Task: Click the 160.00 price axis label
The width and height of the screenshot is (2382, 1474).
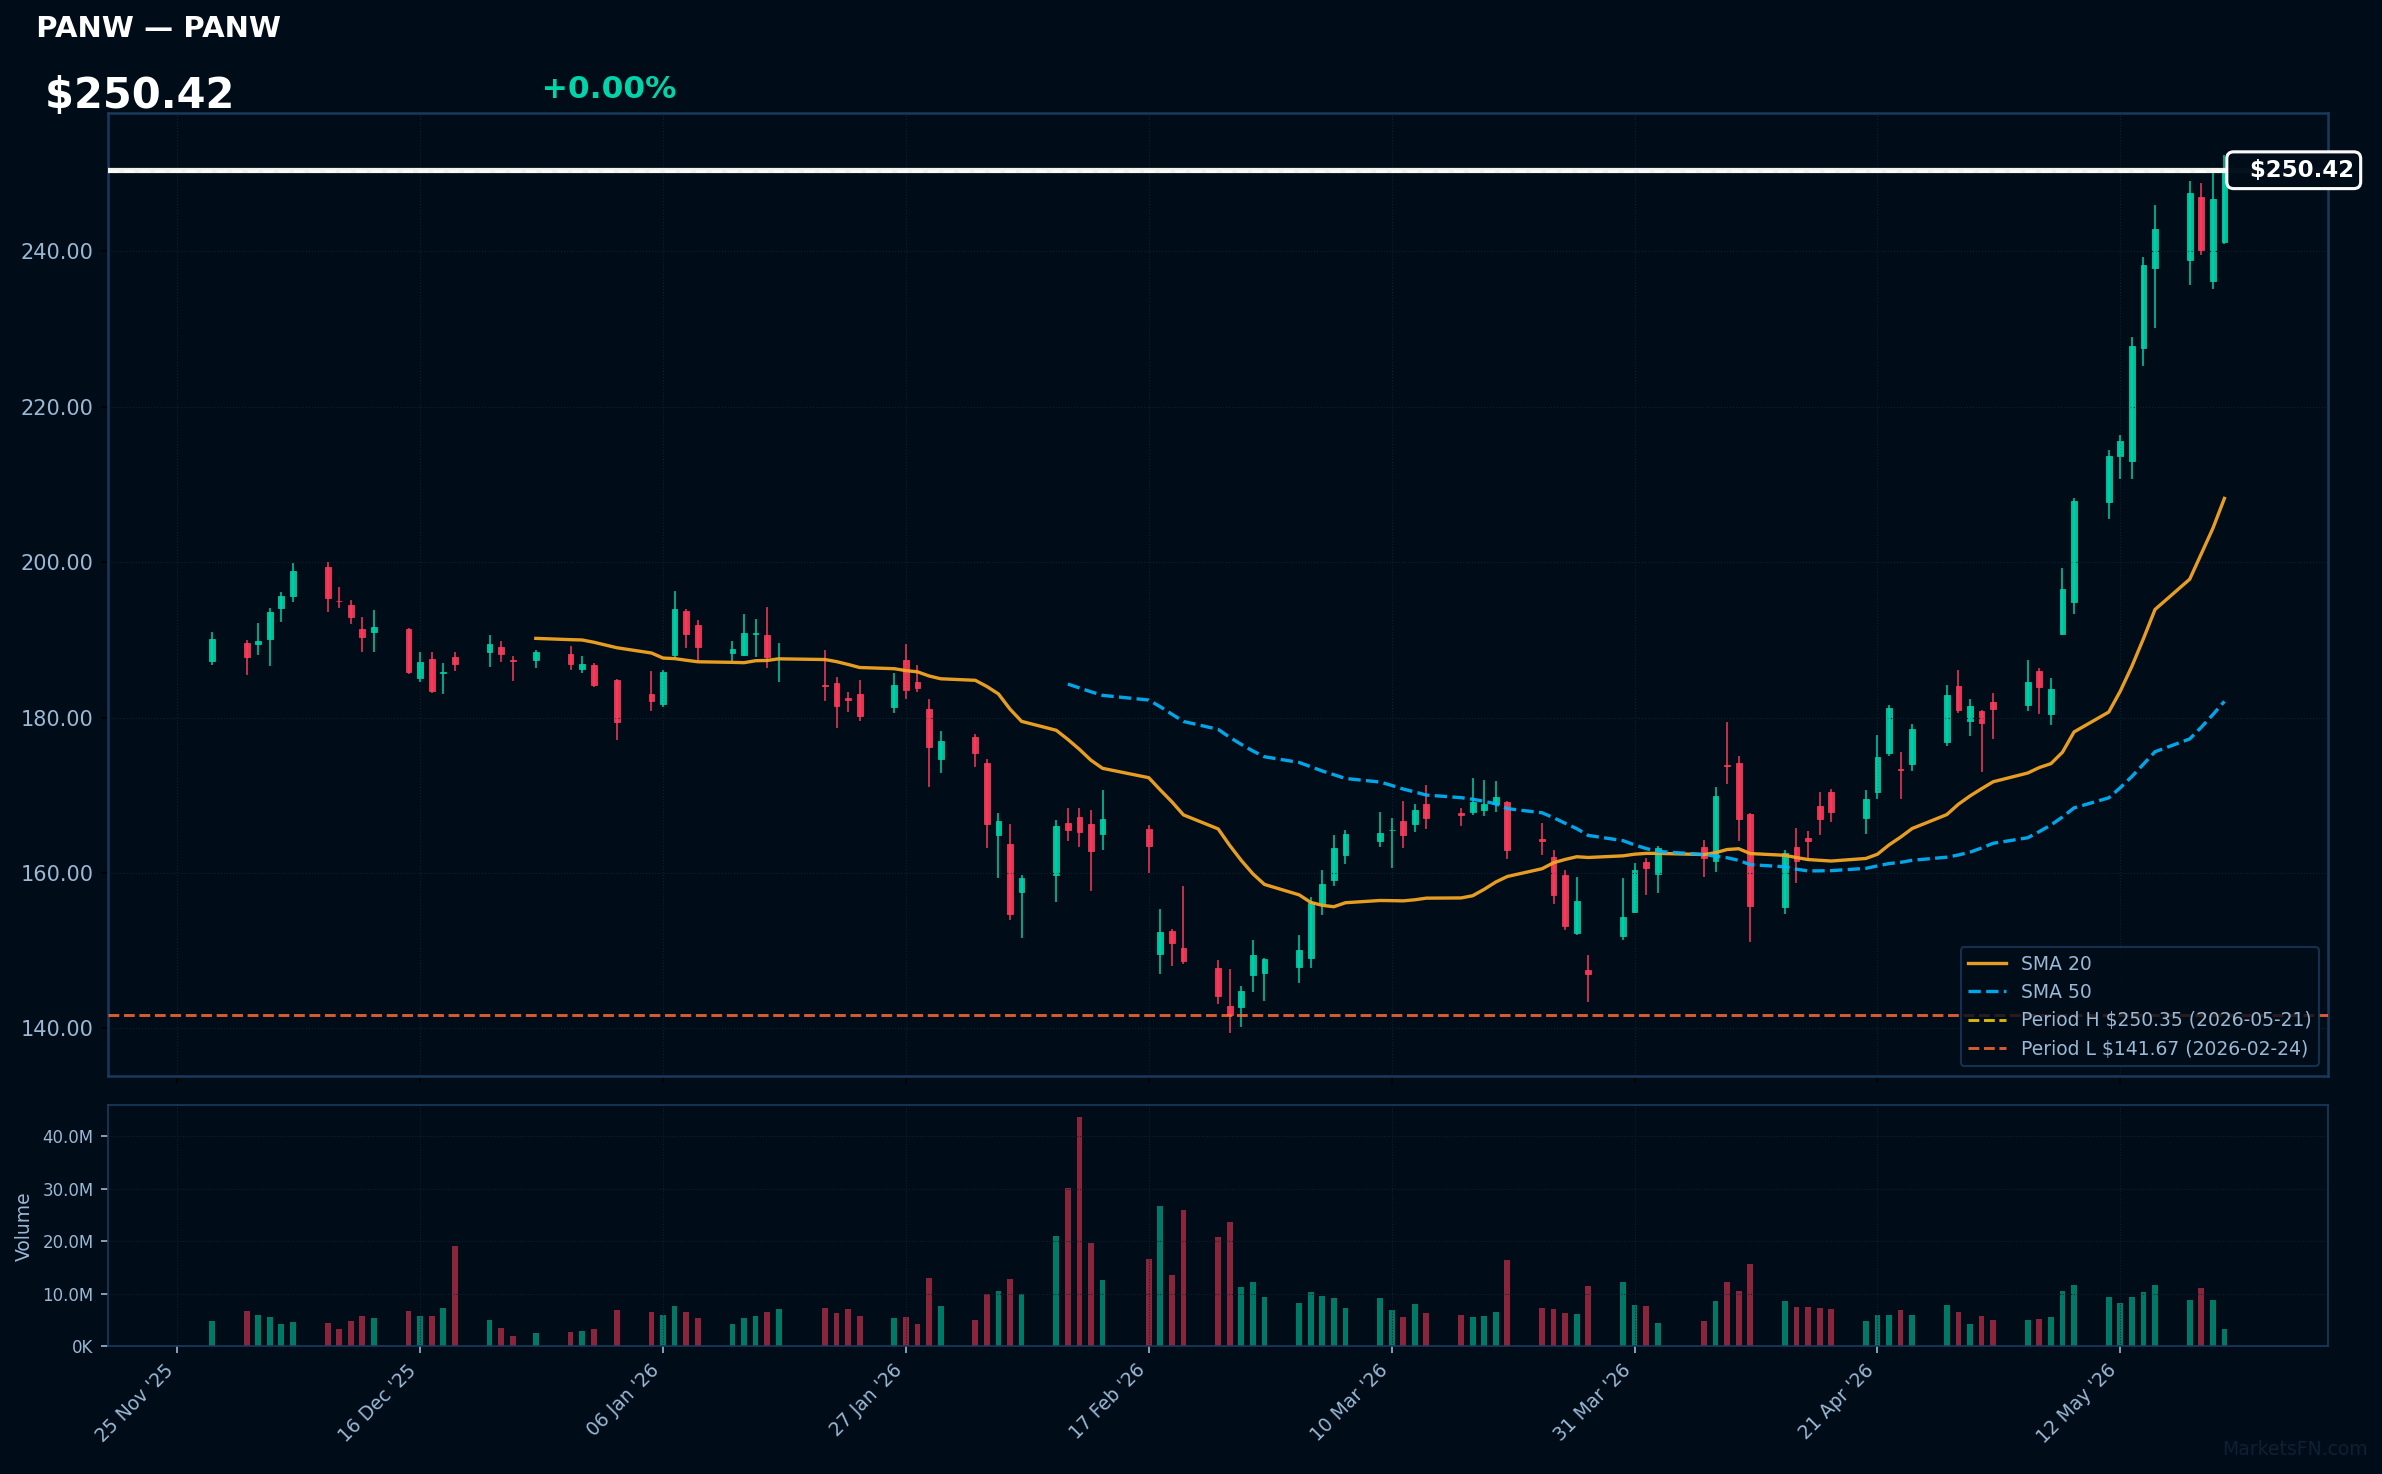Action: [57, 874]
